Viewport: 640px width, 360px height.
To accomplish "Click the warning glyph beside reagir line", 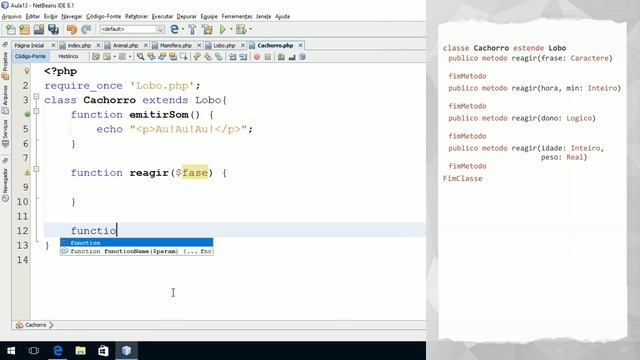I will [27, 173].
